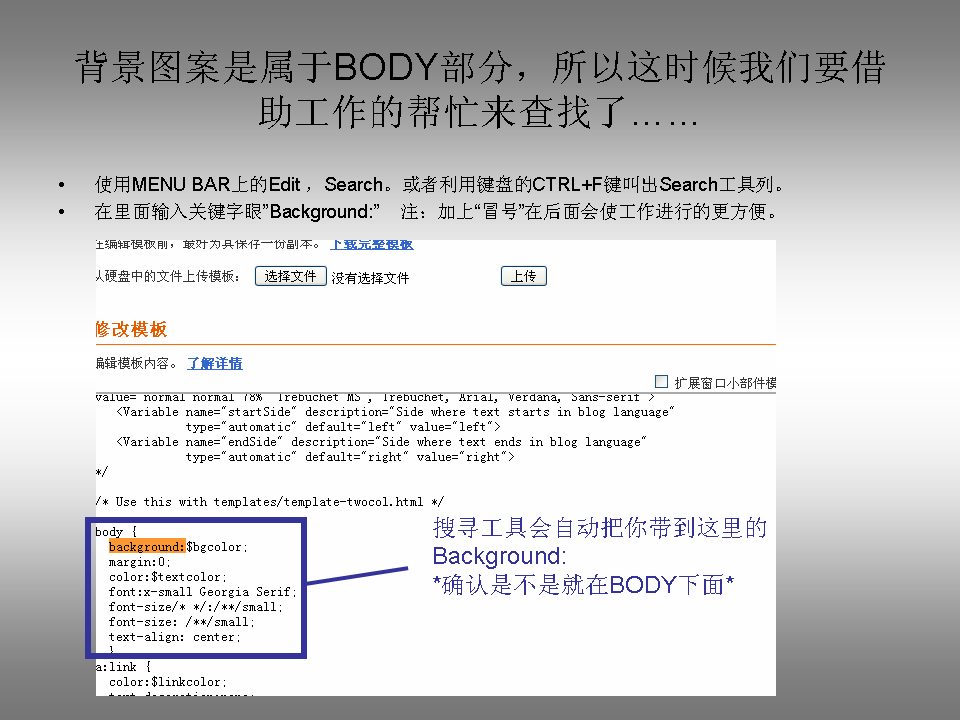Enable the 扩展窗口小部件模 checkbox
This screenshot has width=960, height=720.
pyautogui.click(x=661, y=380)
